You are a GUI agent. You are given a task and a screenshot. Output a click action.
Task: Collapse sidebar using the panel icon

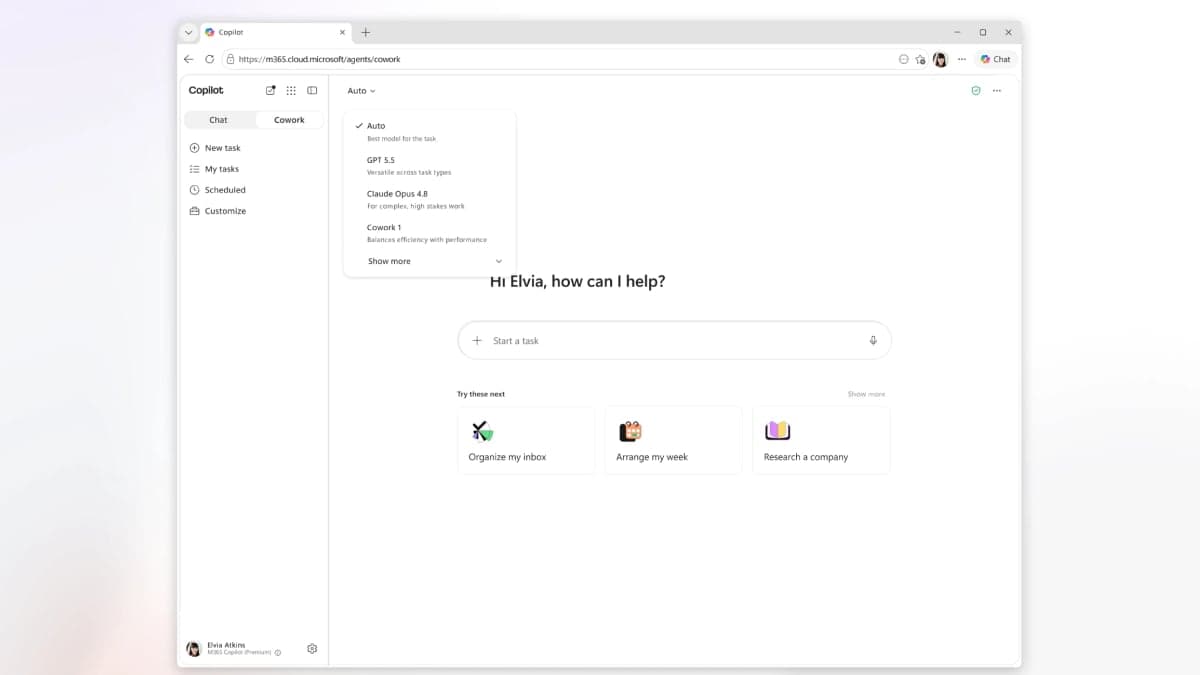312,90
